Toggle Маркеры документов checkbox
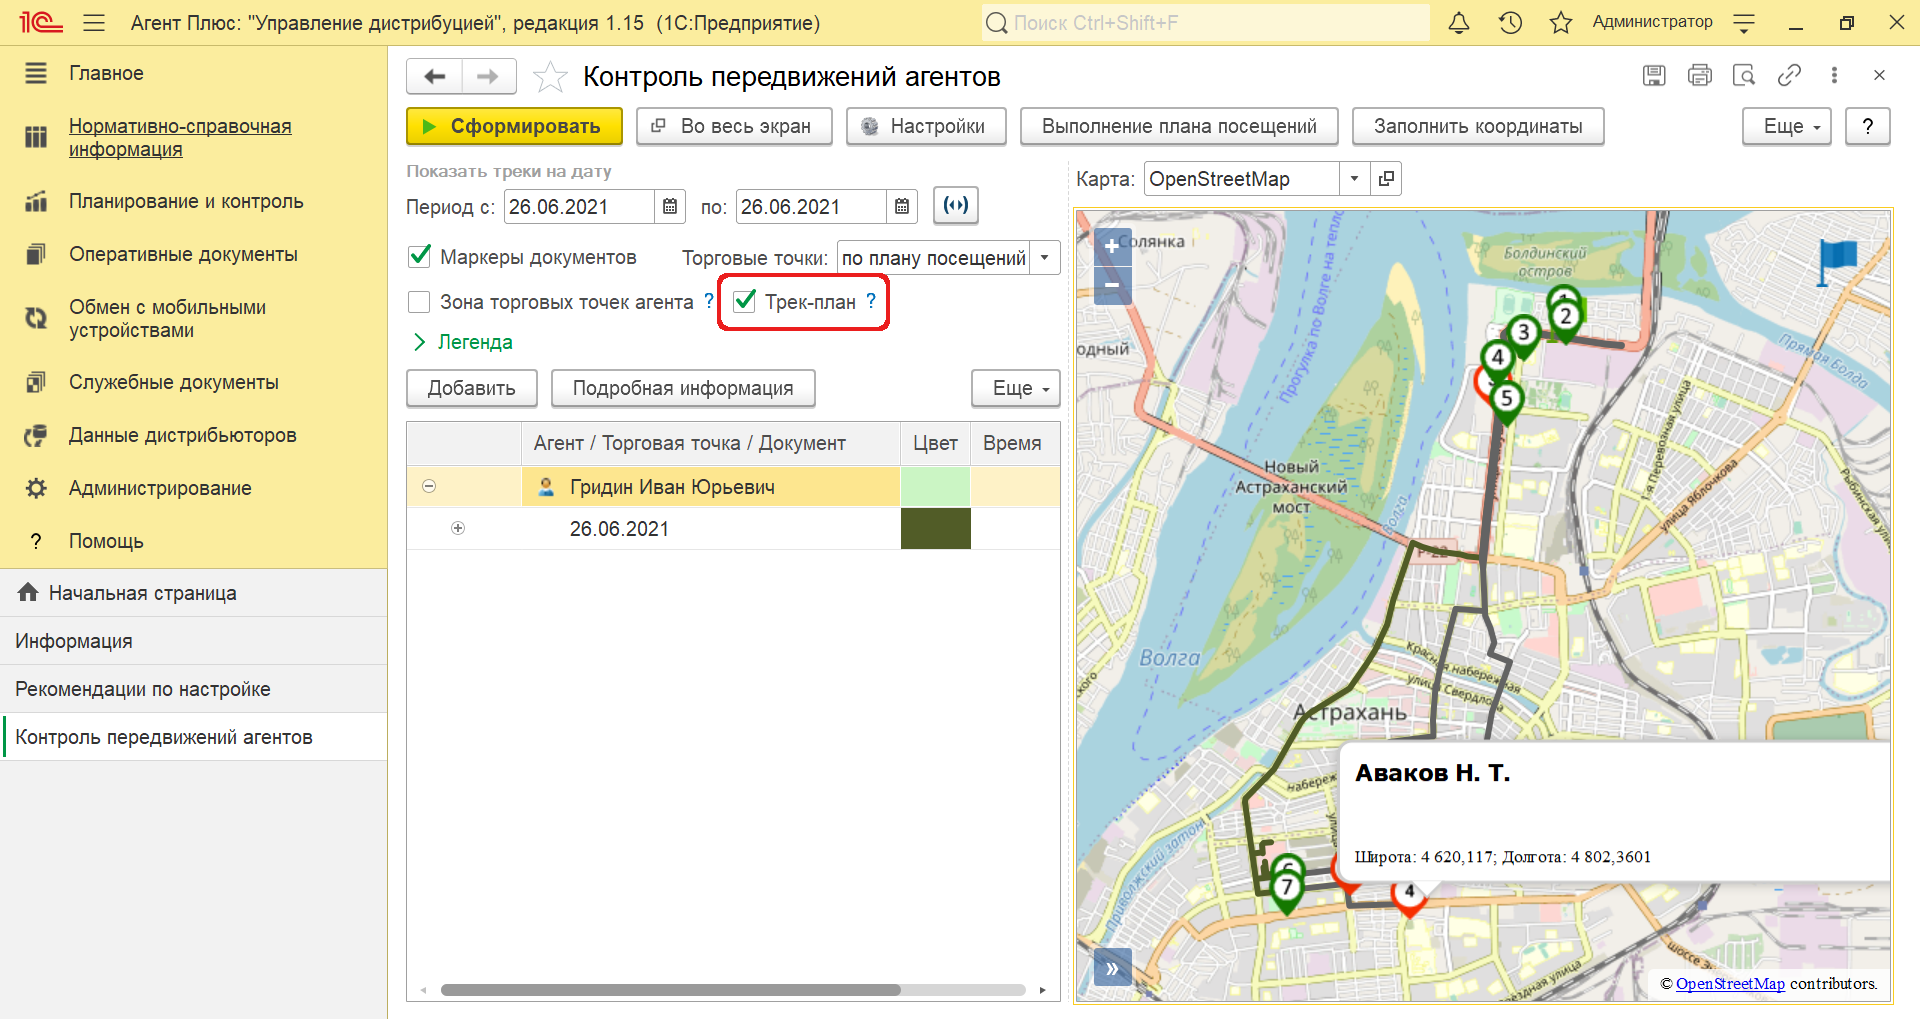1920x1019 pixels. click(420, 257)
